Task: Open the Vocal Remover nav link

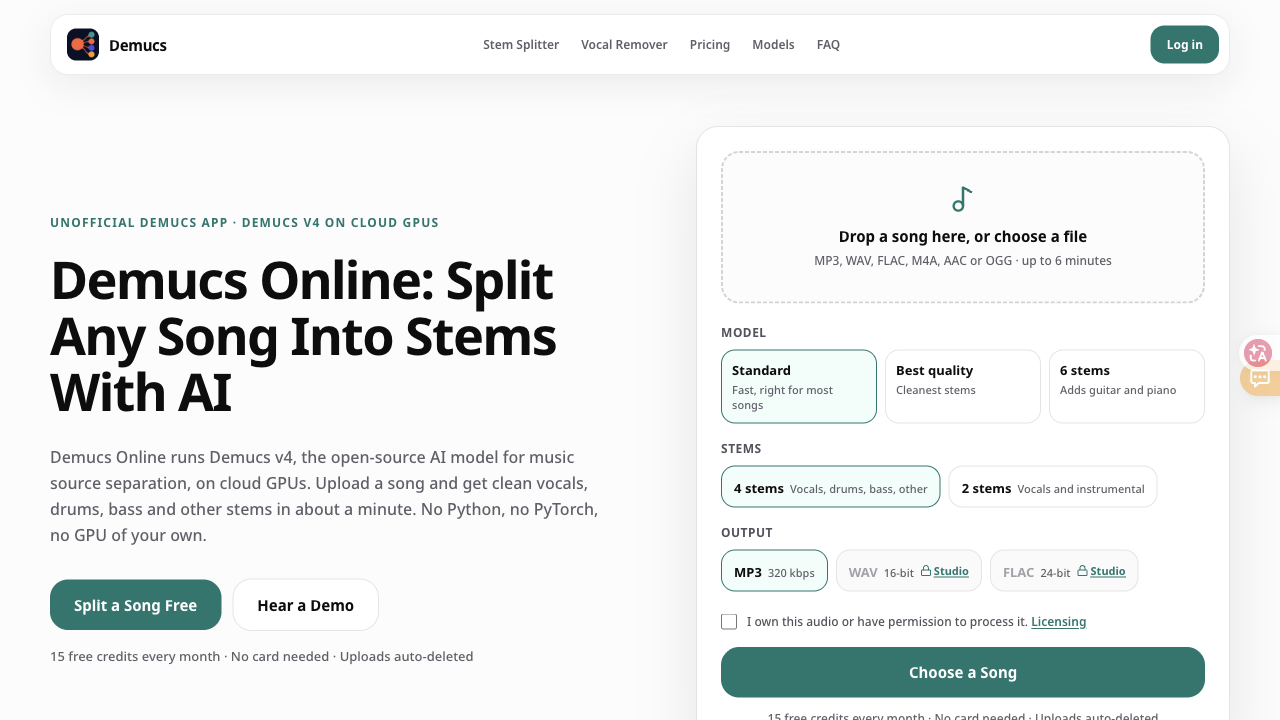Action: click(624, 45)
